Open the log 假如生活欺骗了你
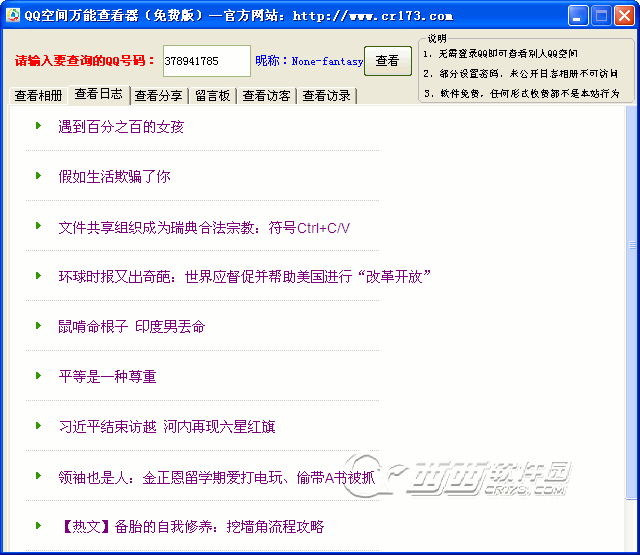 tap(114, 177)
